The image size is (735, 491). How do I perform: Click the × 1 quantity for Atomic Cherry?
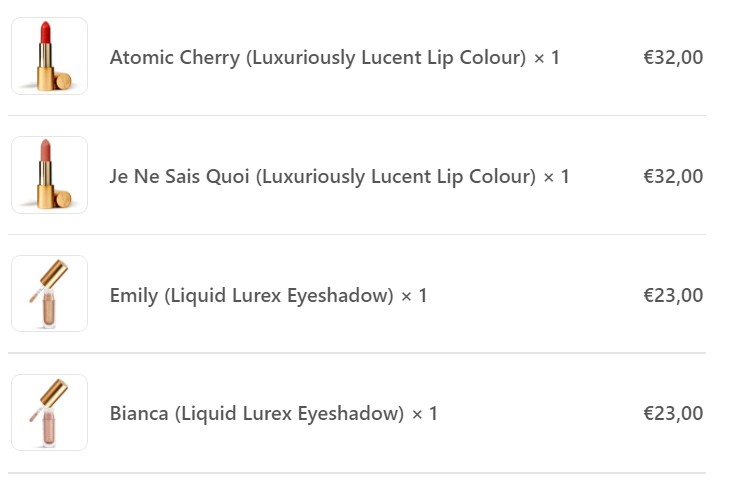tap(547, 58)
